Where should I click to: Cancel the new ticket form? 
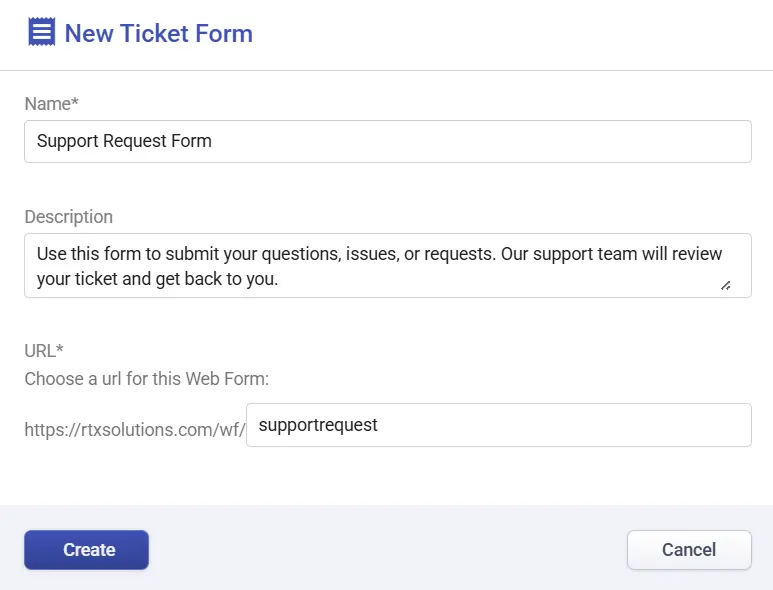[689, 550]
